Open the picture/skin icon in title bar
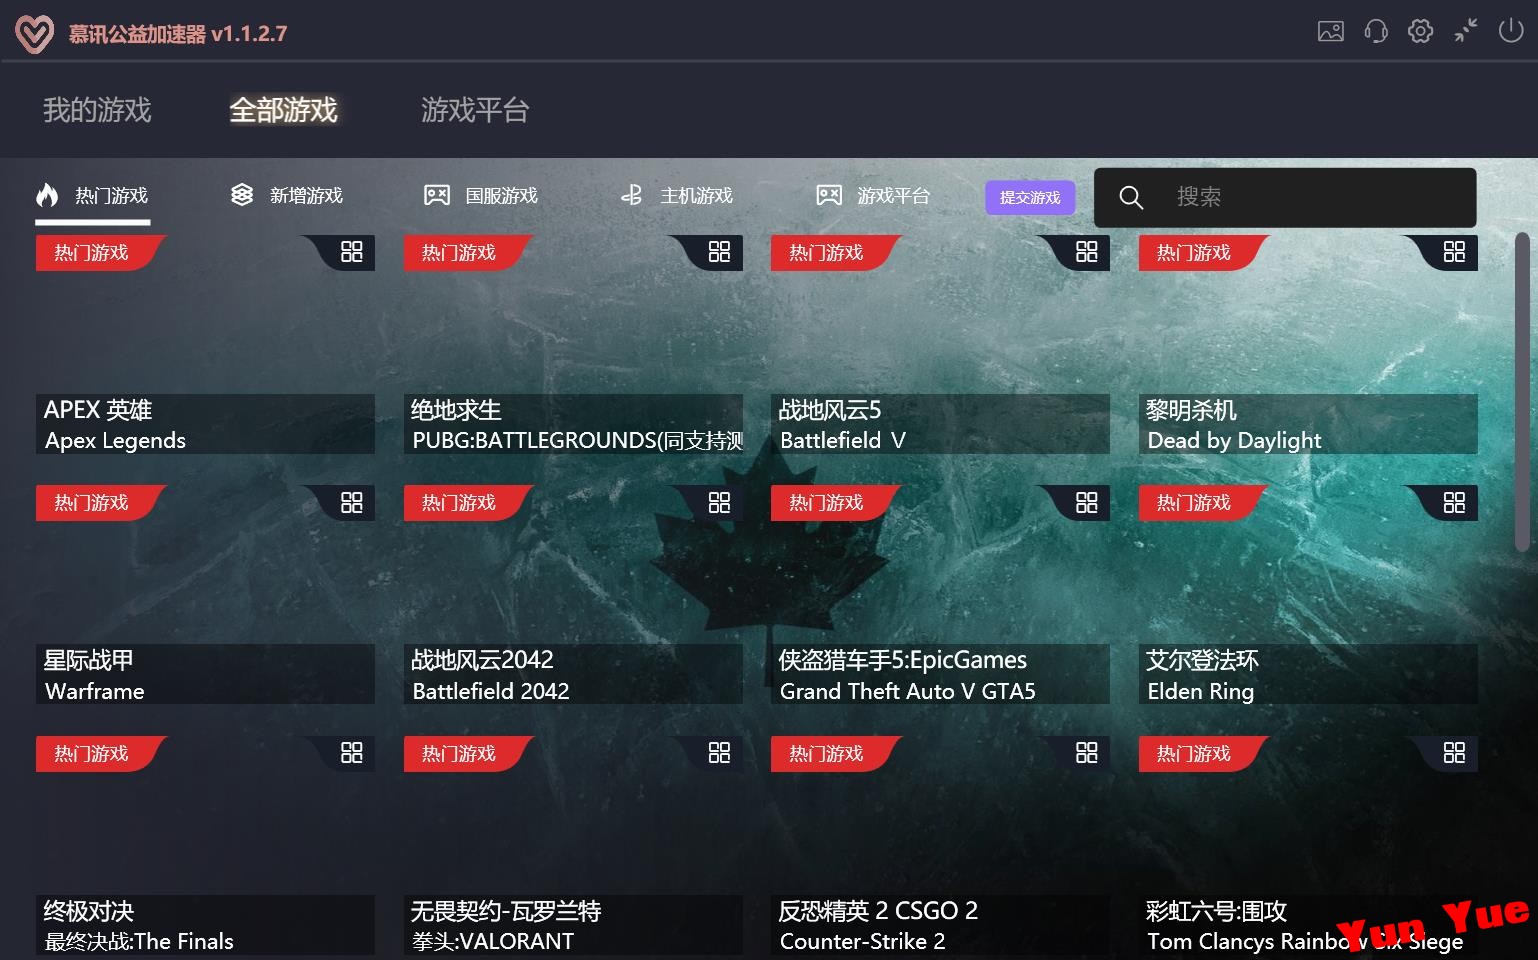Image resolution: width=1538 pixels, height=960 pixels. coord(1331,31)
